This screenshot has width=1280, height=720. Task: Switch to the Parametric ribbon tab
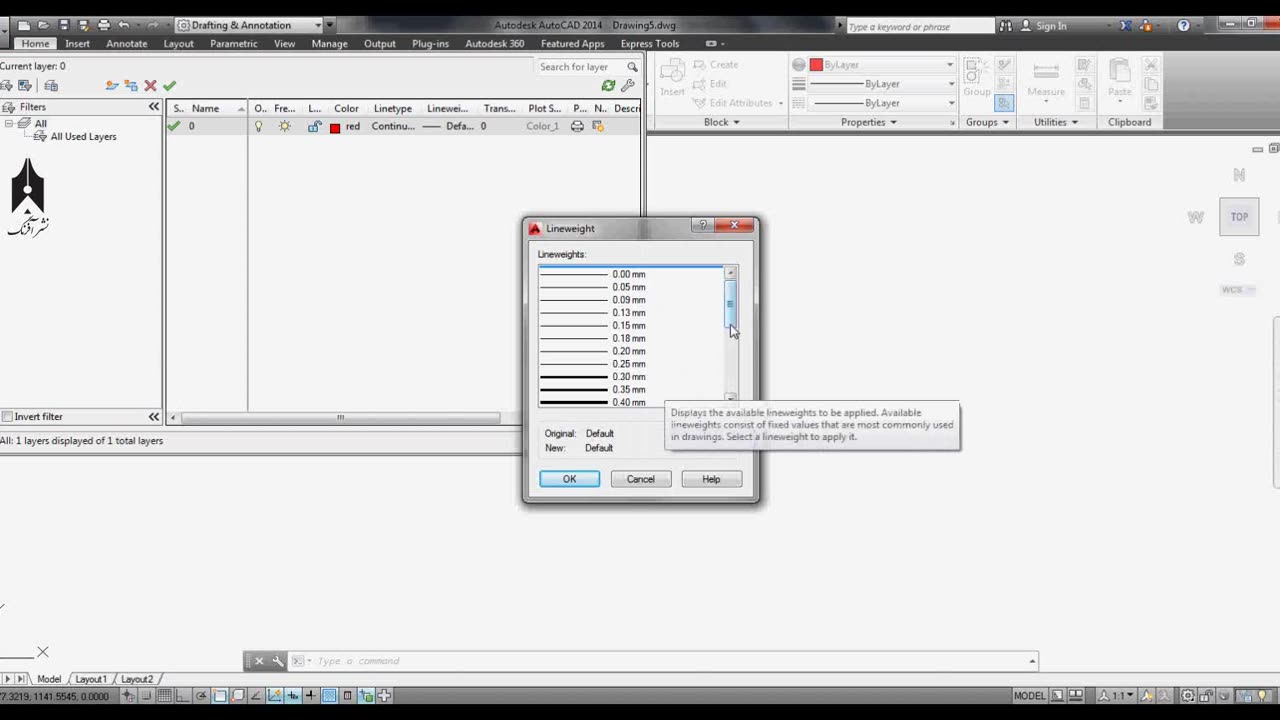233,44
